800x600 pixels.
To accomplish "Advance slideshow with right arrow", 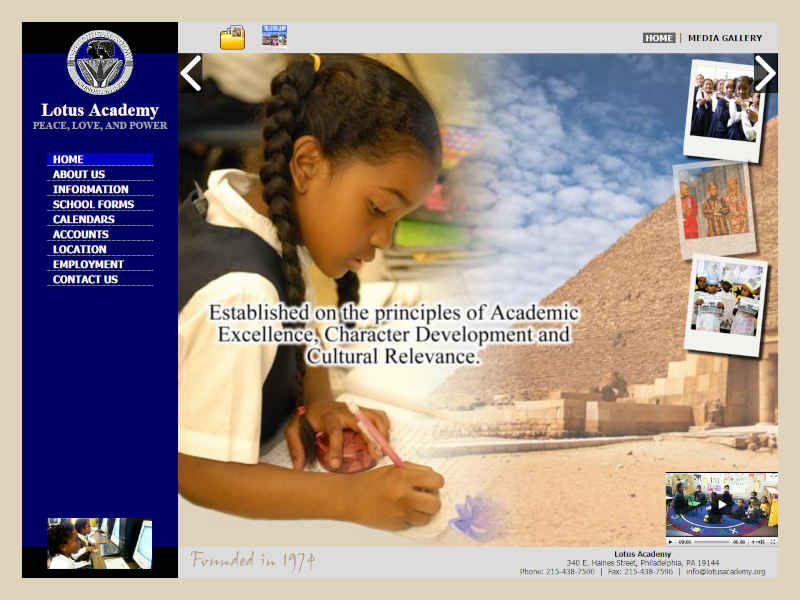I will pyautogui.click(x=765, y=73).
